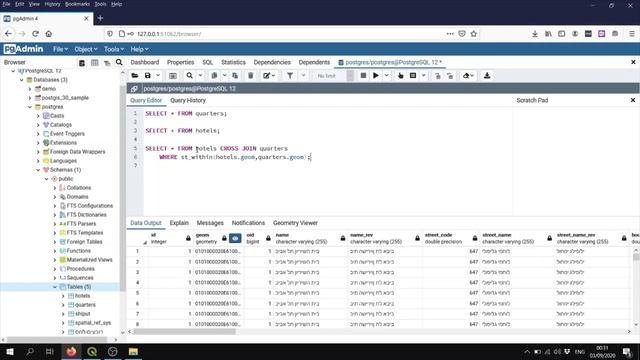Open file icon in query toolbar

(x=135, y=76)
